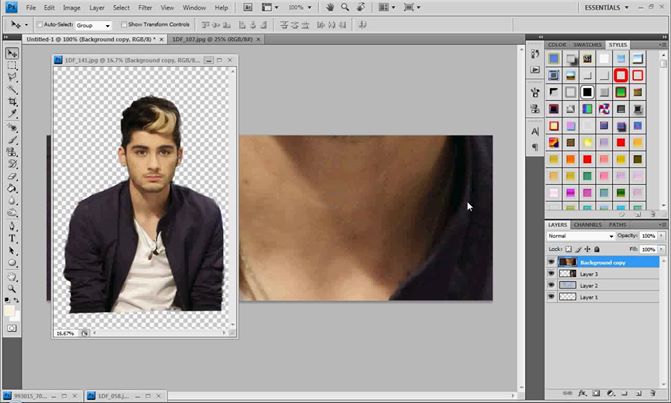Select the Eraser tool
Image resolution: width=671 pixels, height=403 pixels.
12,176
